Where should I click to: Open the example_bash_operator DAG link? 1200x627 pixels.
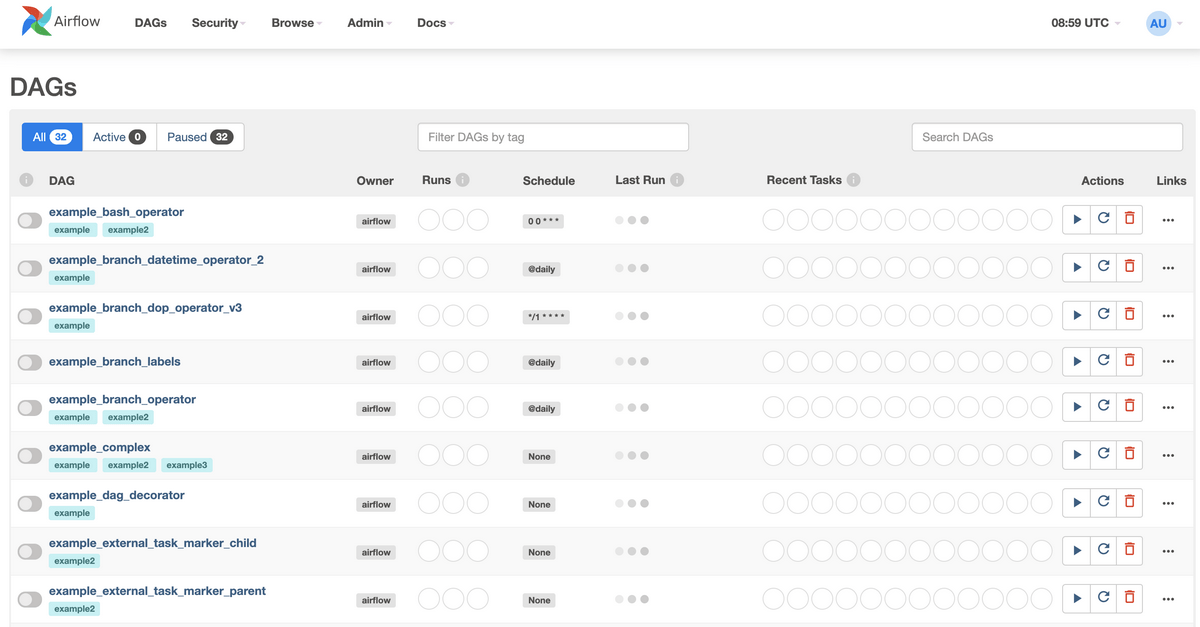point(116,212)
